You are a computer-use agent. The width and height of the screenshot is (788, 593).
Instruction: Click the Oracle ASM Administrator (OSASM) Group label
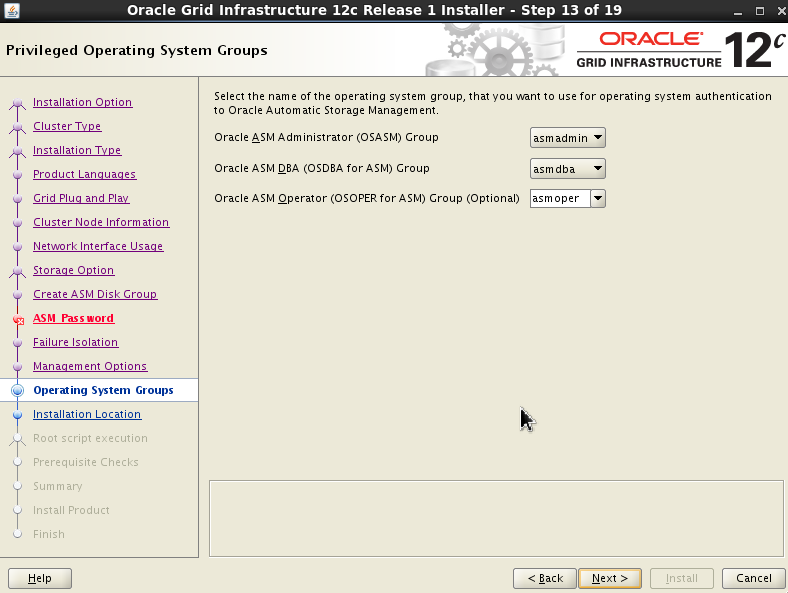326,137
